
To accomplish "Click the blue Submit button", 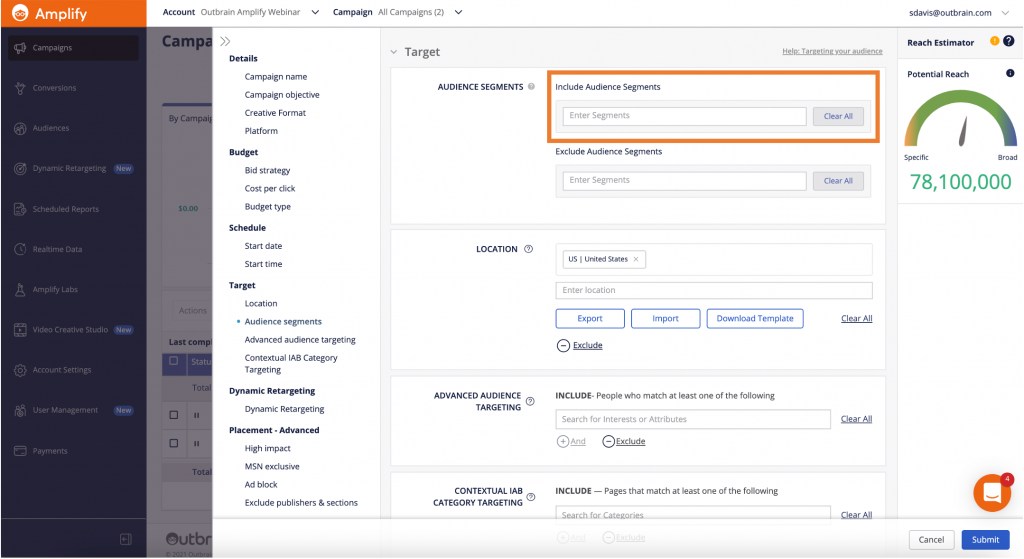I will pos(985,540).
